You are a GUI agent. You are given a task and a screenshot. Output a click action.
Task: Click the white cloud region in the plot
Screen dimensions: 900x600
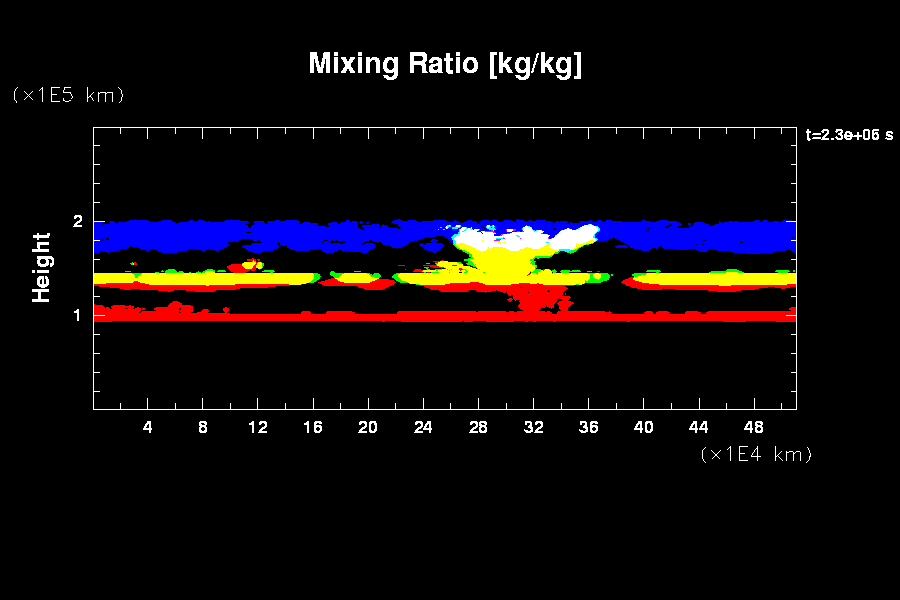500,239
